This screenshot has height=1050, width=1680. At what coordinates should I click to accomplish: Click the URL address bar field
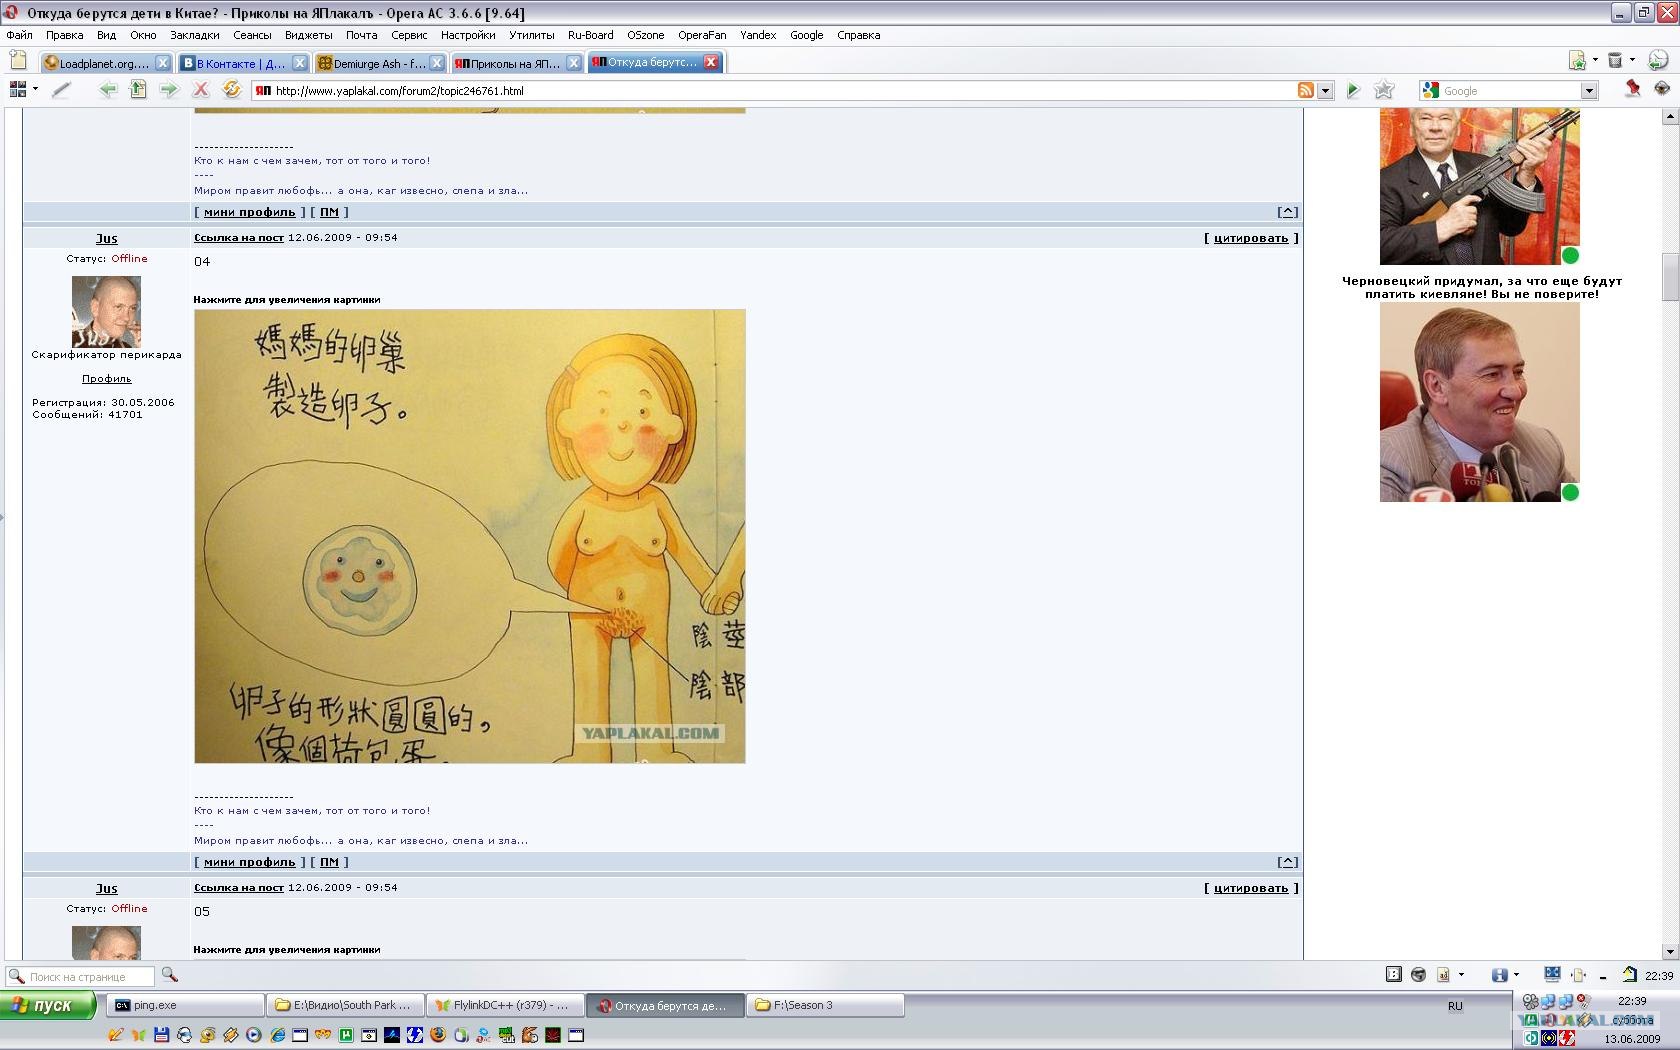tap(785, 91)
